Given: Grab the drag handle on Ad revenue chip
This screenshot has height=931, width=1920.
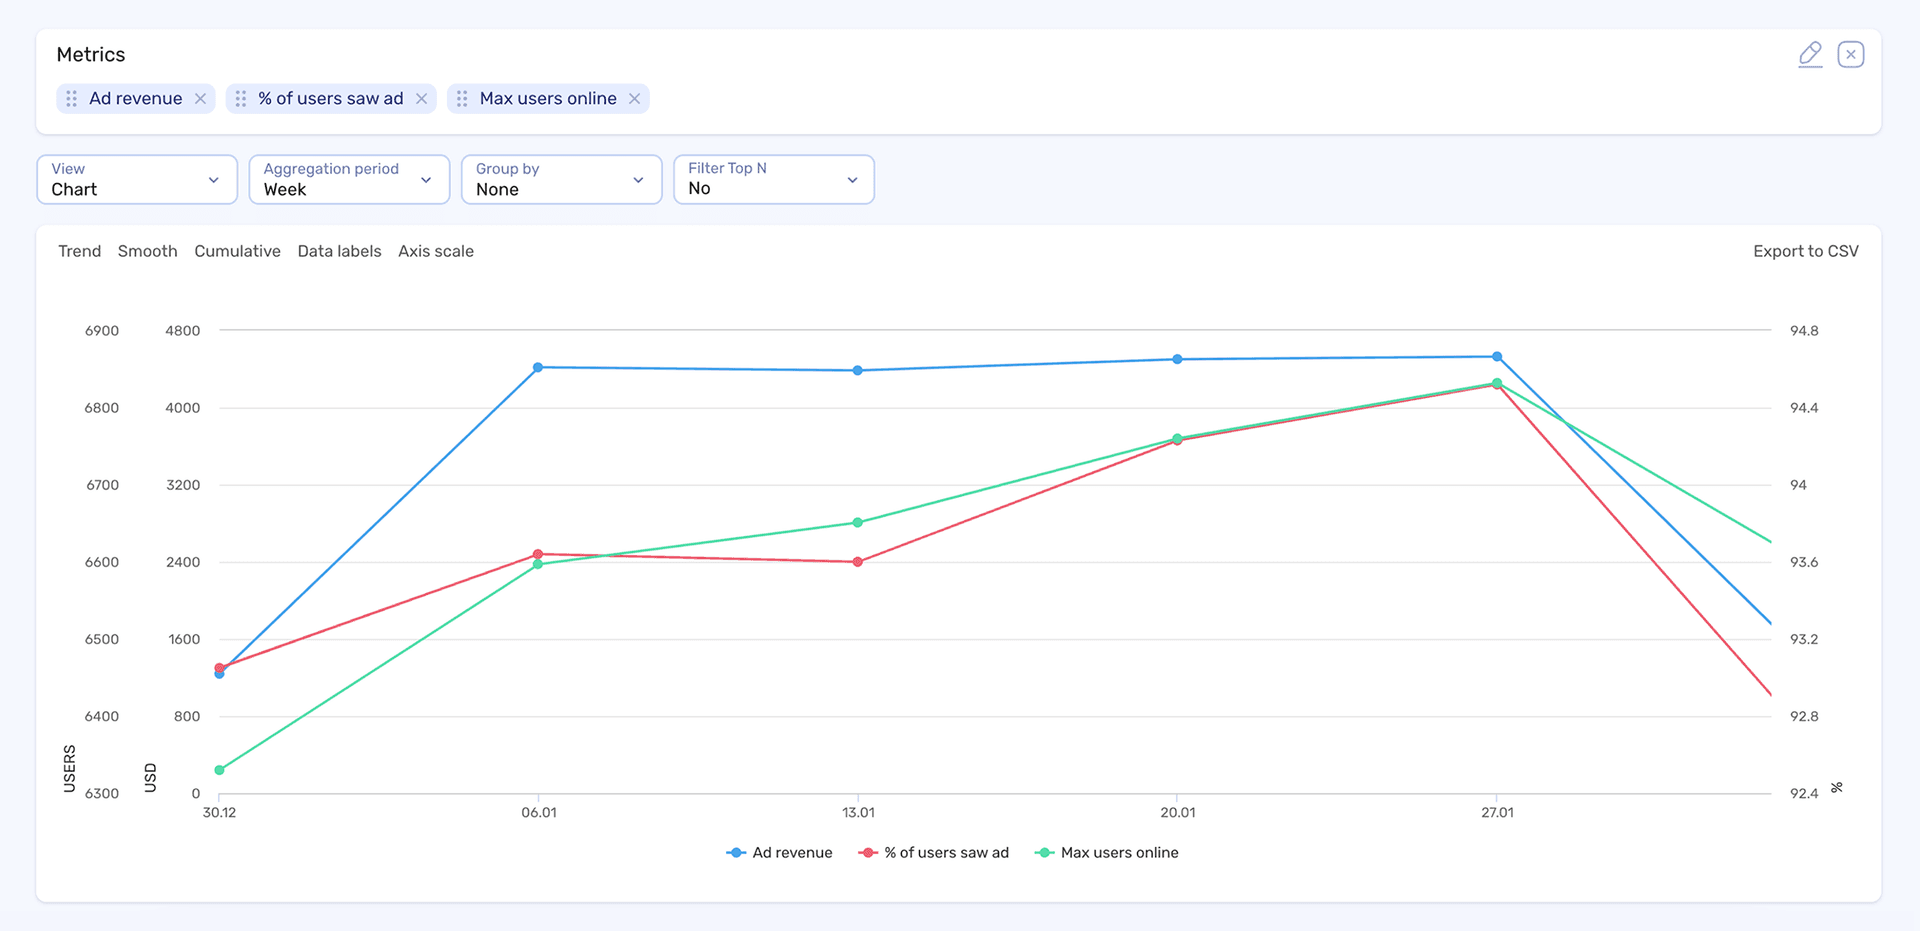Looking at the screenshot, I should coord(70,98).
